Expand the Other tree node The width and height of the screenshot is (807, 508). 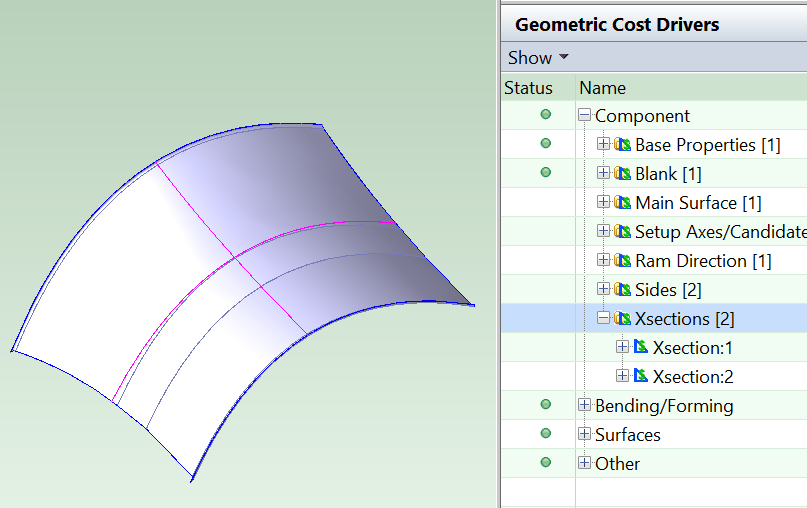point(585,463)
